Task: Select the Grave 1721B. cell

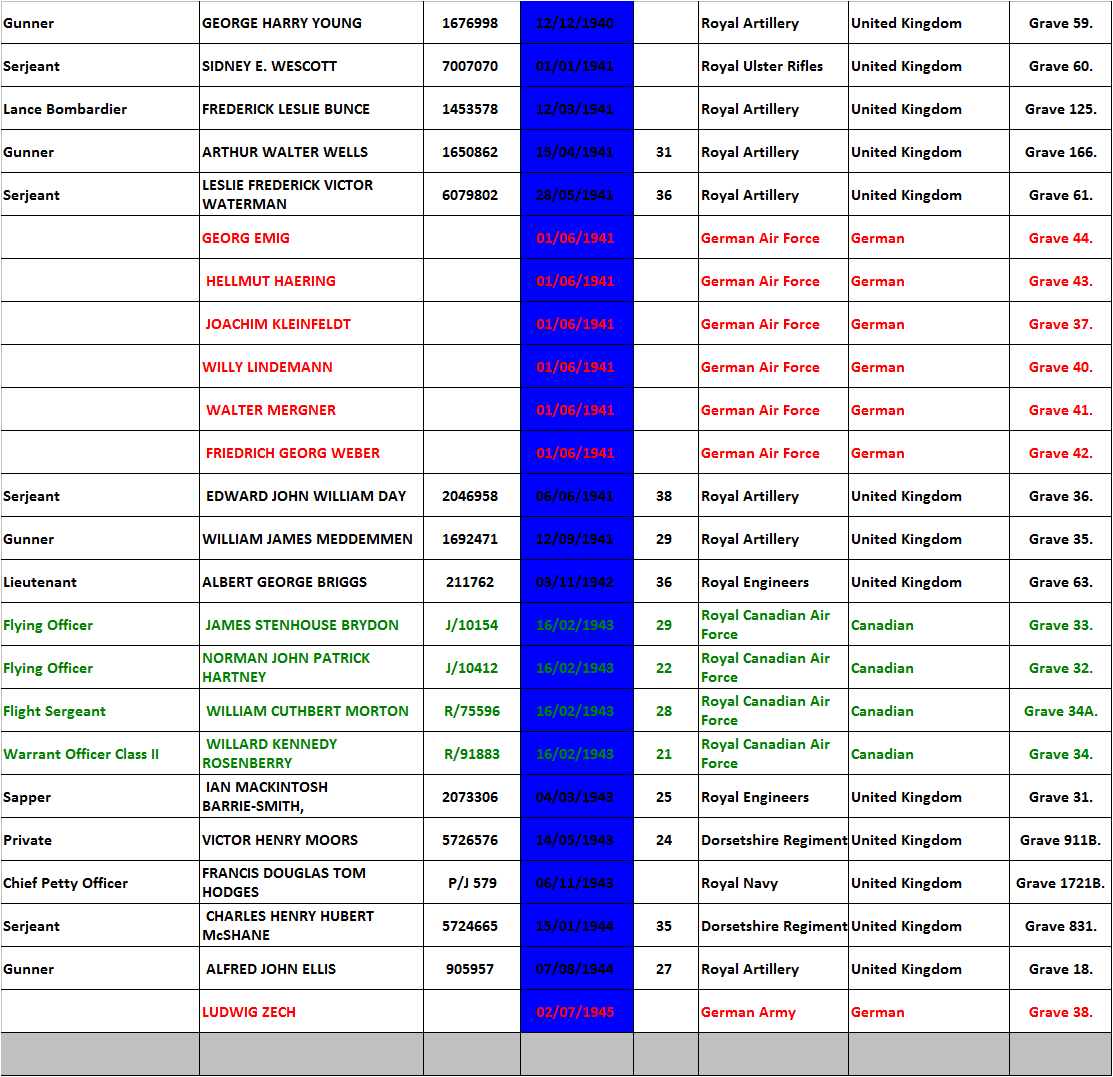Action: point(1060,883)
